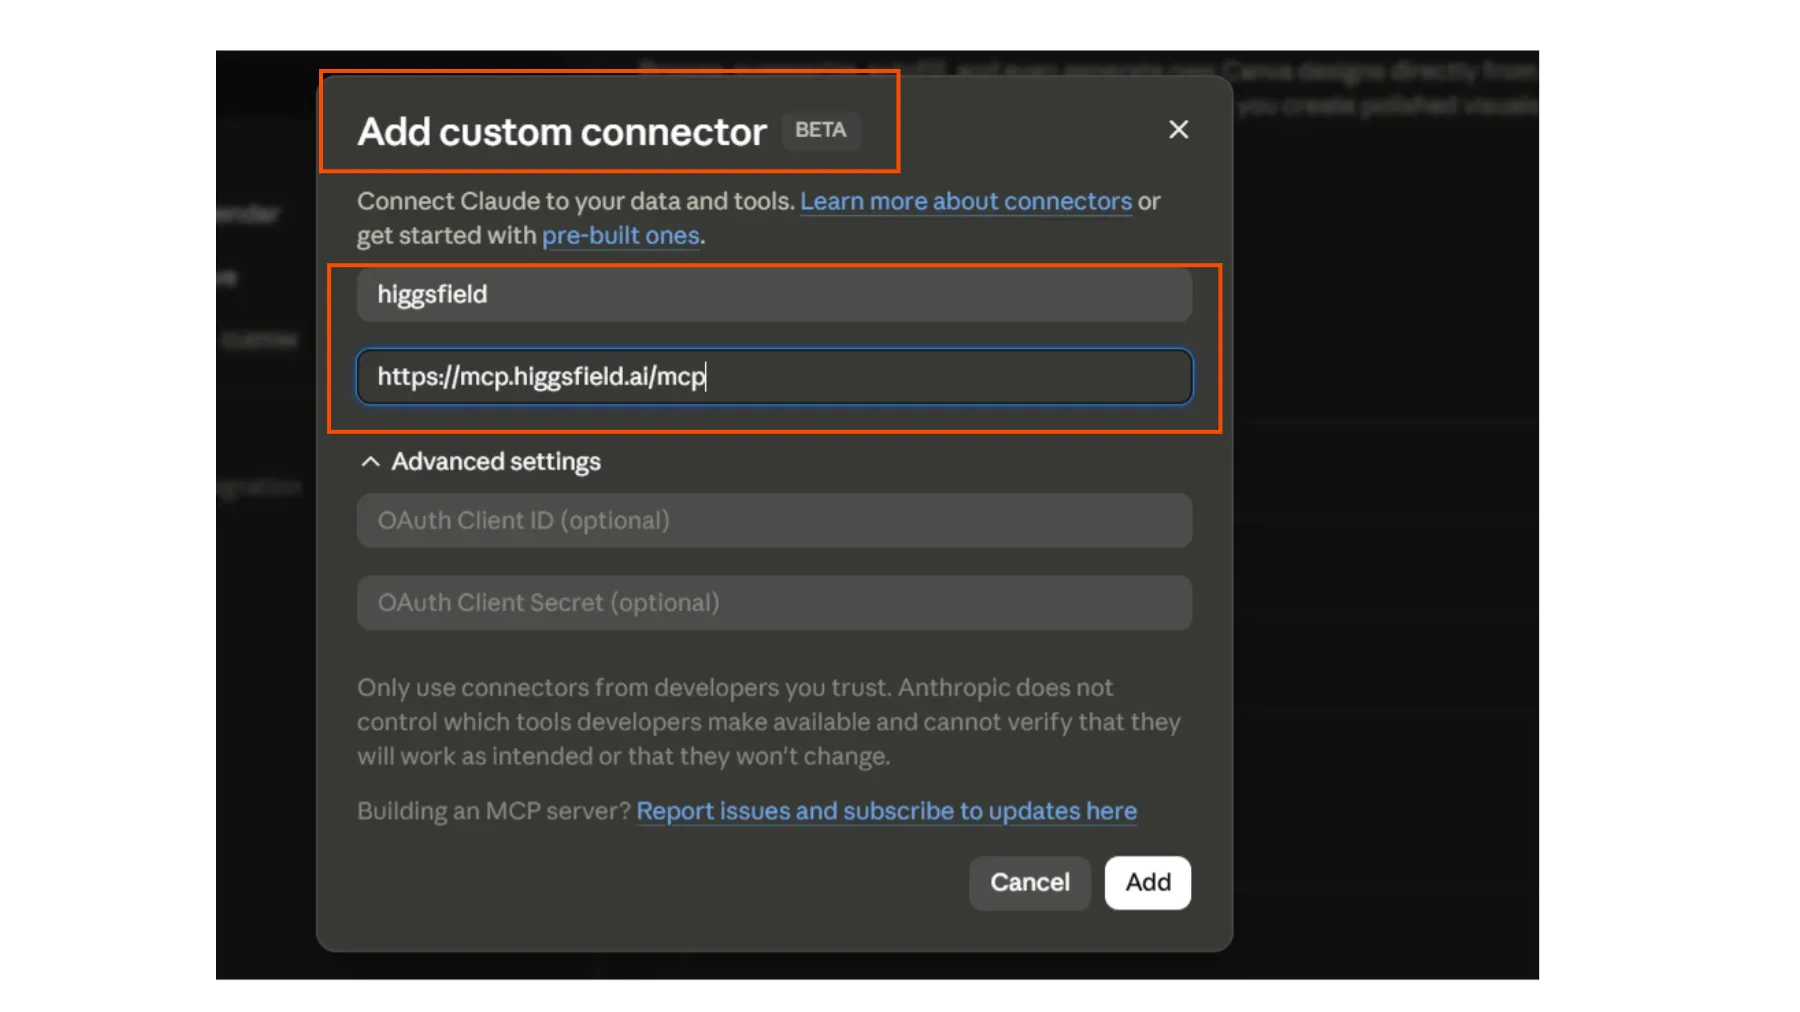1800x1012 pixels.
Task: Close the Add custom connector dialog
Action: [1178, 130]
